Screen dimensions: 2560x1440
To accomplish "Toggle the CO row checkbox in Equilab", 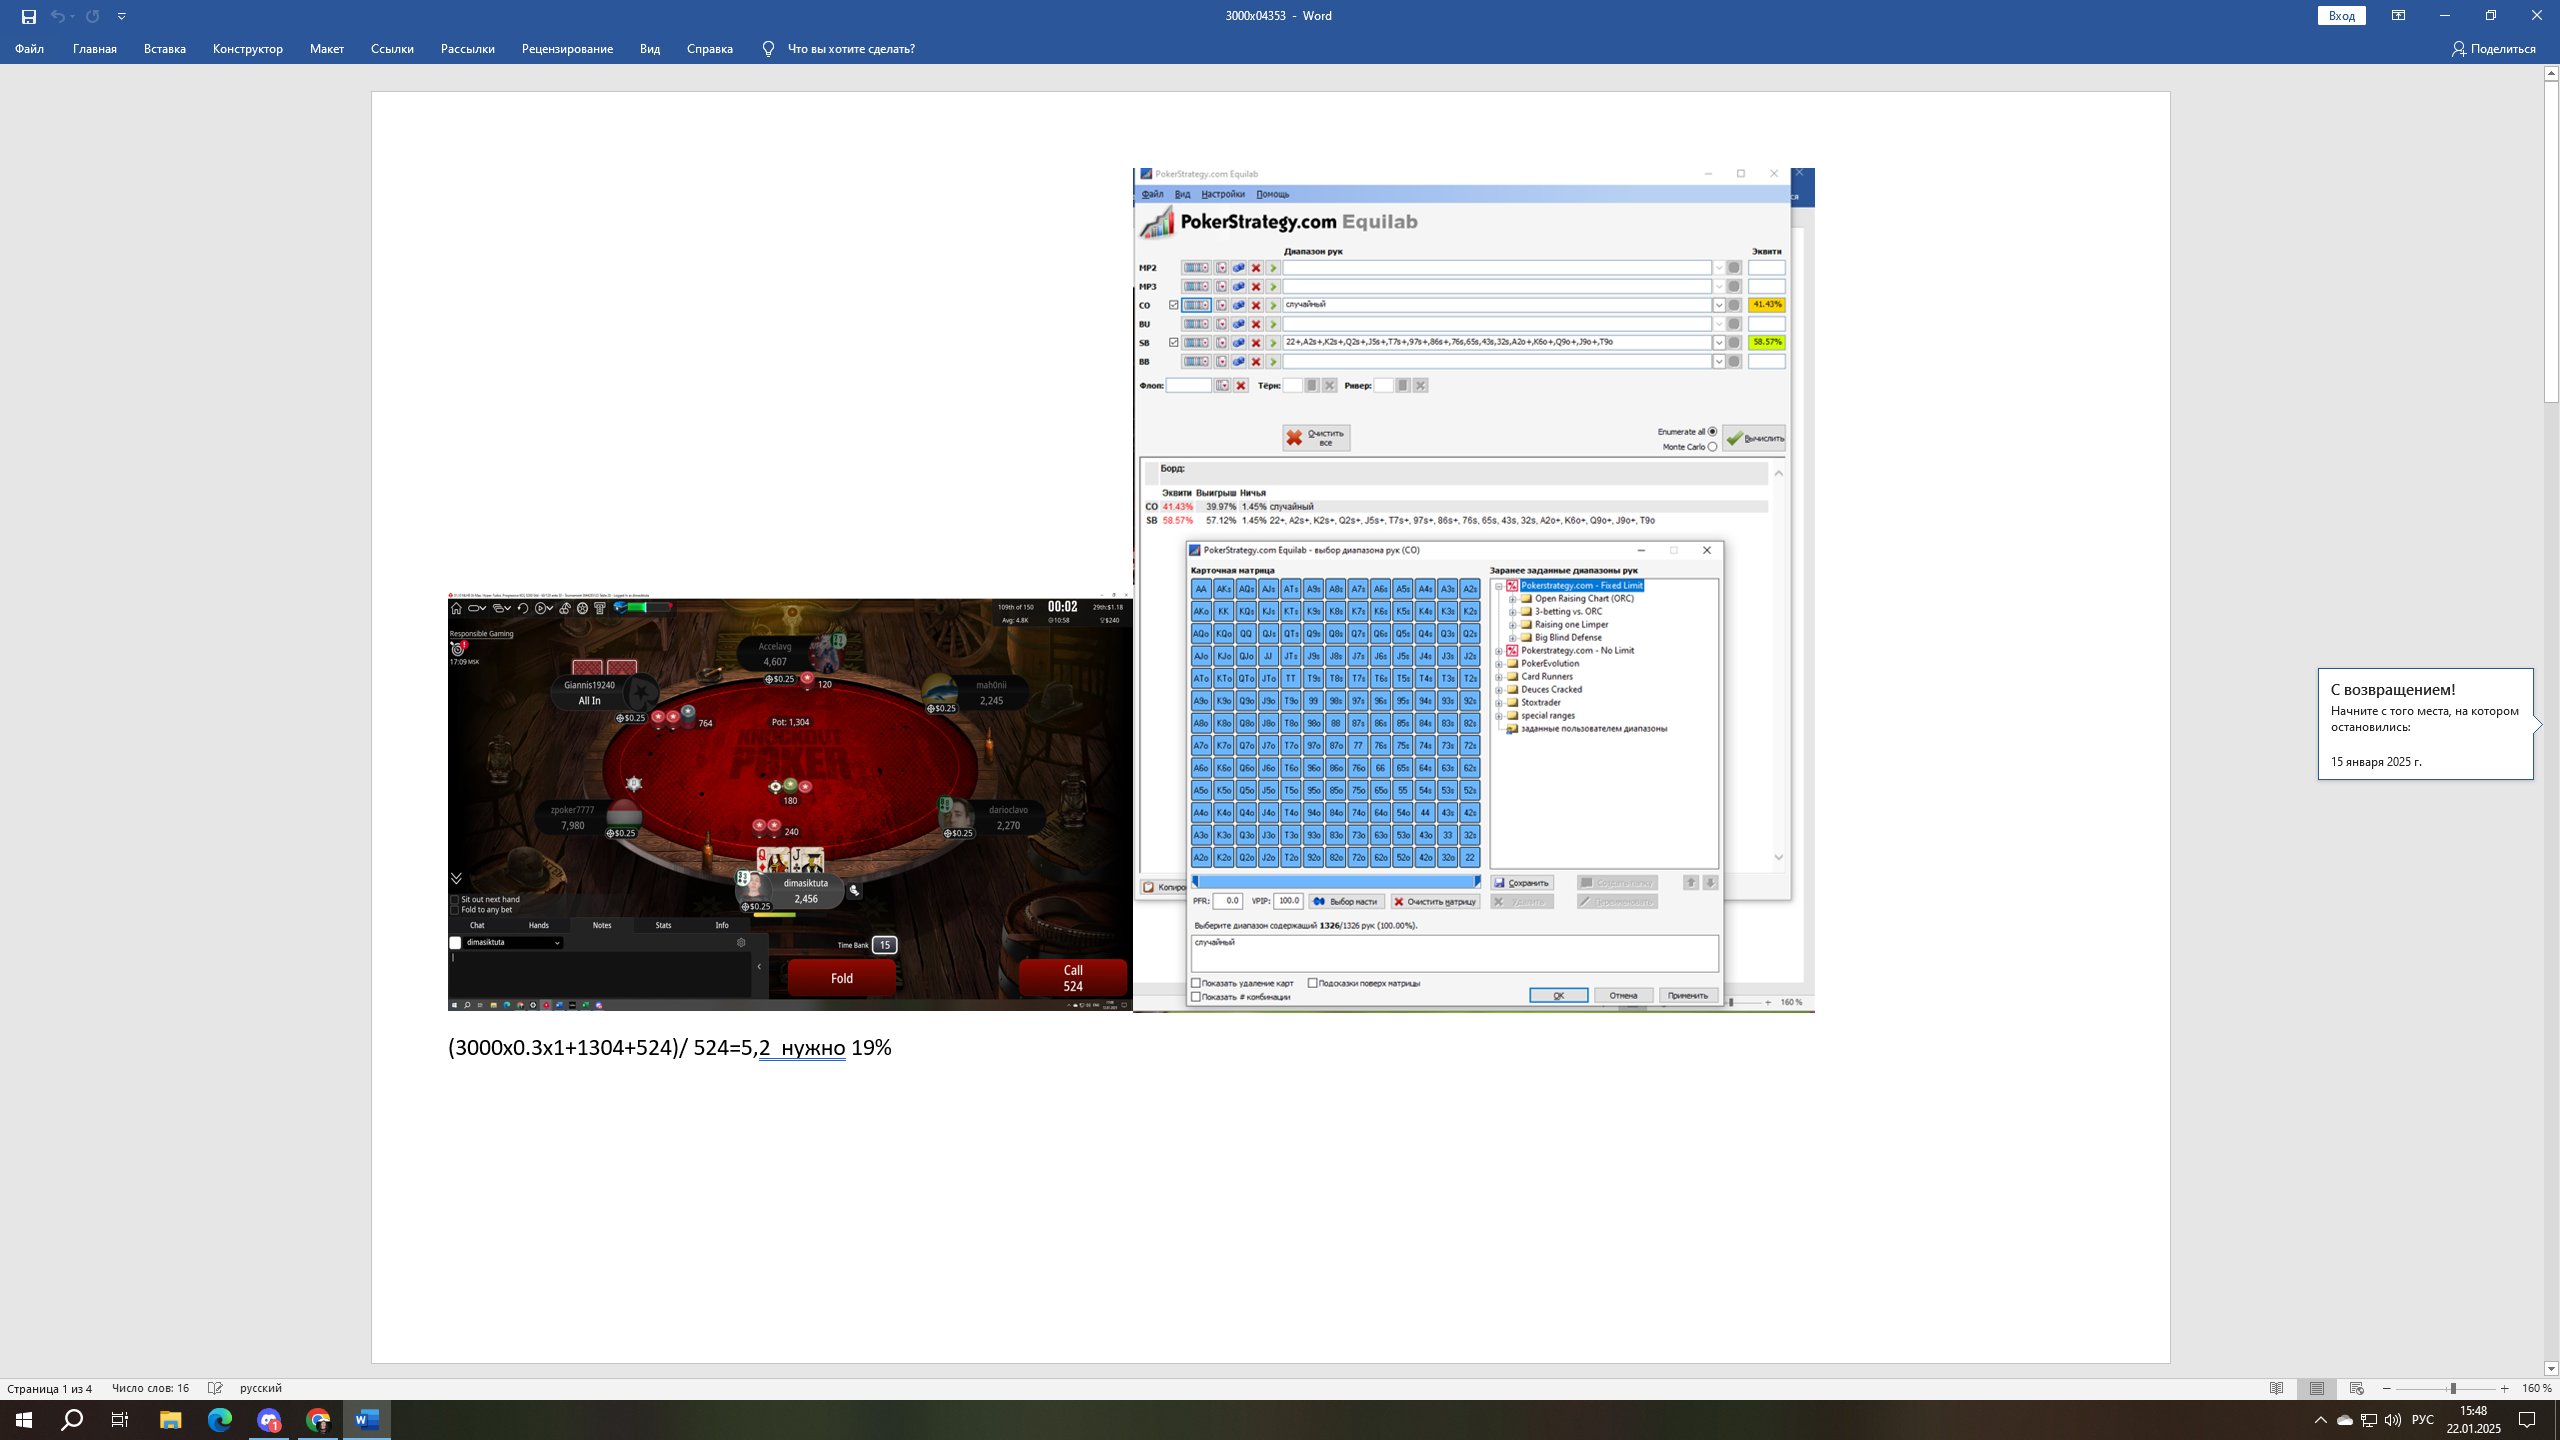I will (x=1174, y=305).
